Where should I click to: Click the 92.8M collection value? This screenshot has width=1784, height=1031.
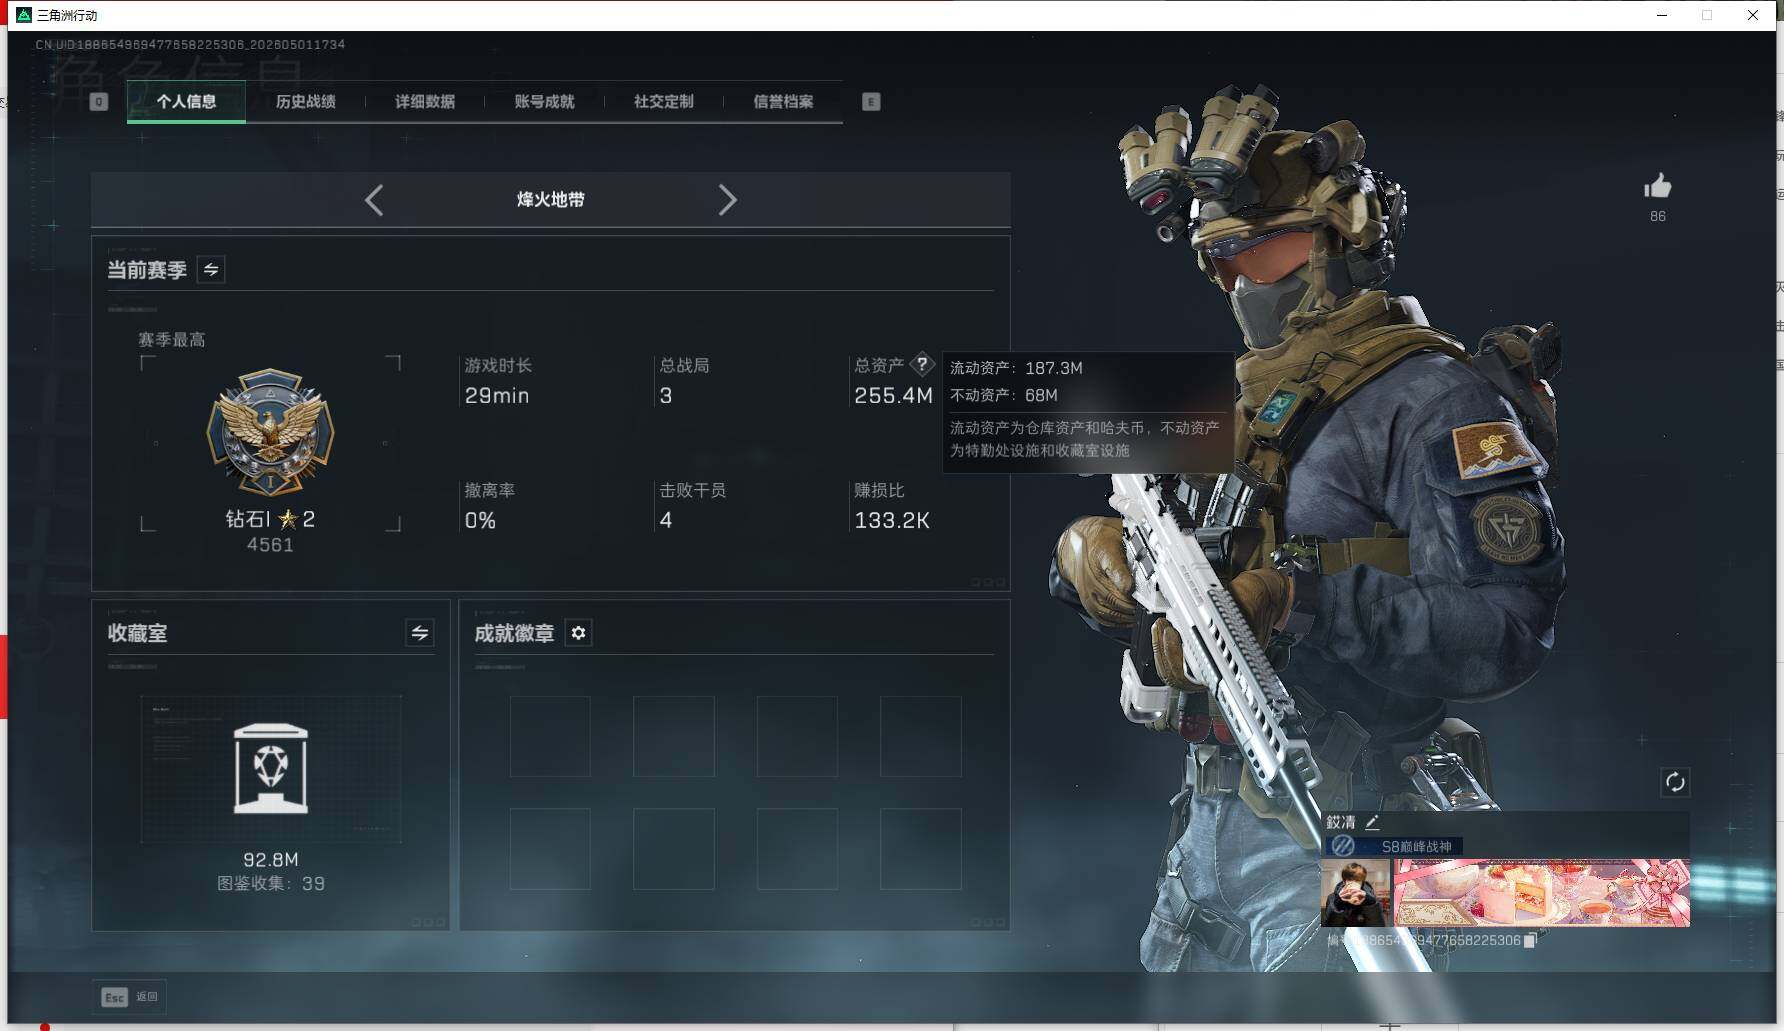click(271, 860)
